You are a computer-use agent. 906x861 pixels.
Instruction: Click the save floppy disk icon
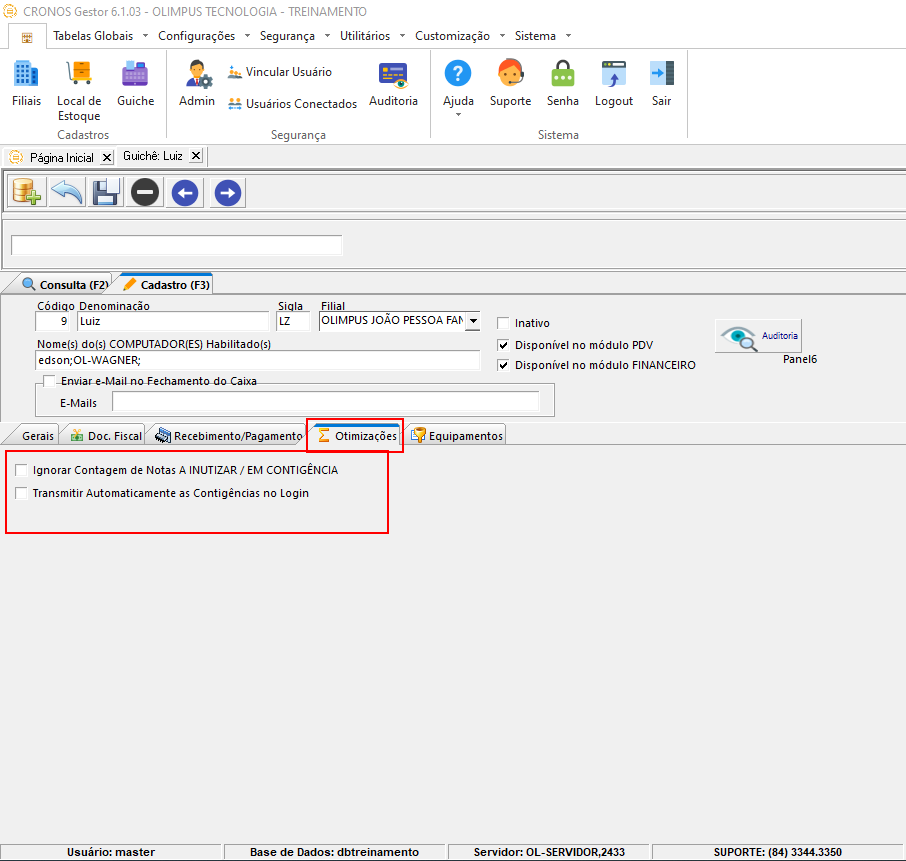pos(106,192)
